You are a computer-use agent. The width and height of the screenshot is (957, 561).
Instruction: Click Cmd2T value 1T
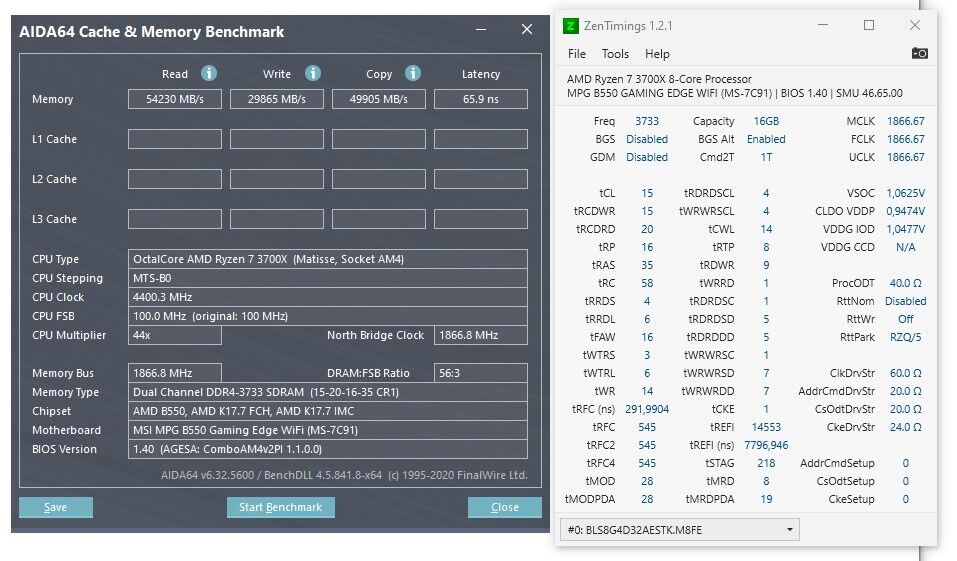tap(766, 157)
